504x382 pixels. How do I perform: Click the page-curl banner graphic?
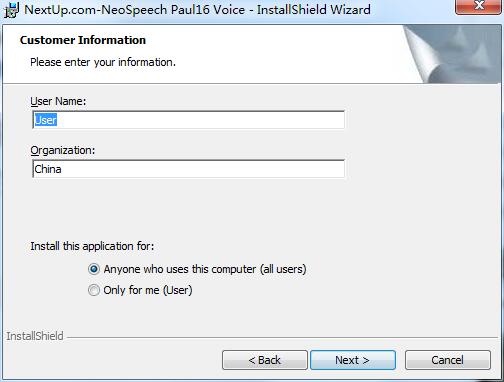452,54
